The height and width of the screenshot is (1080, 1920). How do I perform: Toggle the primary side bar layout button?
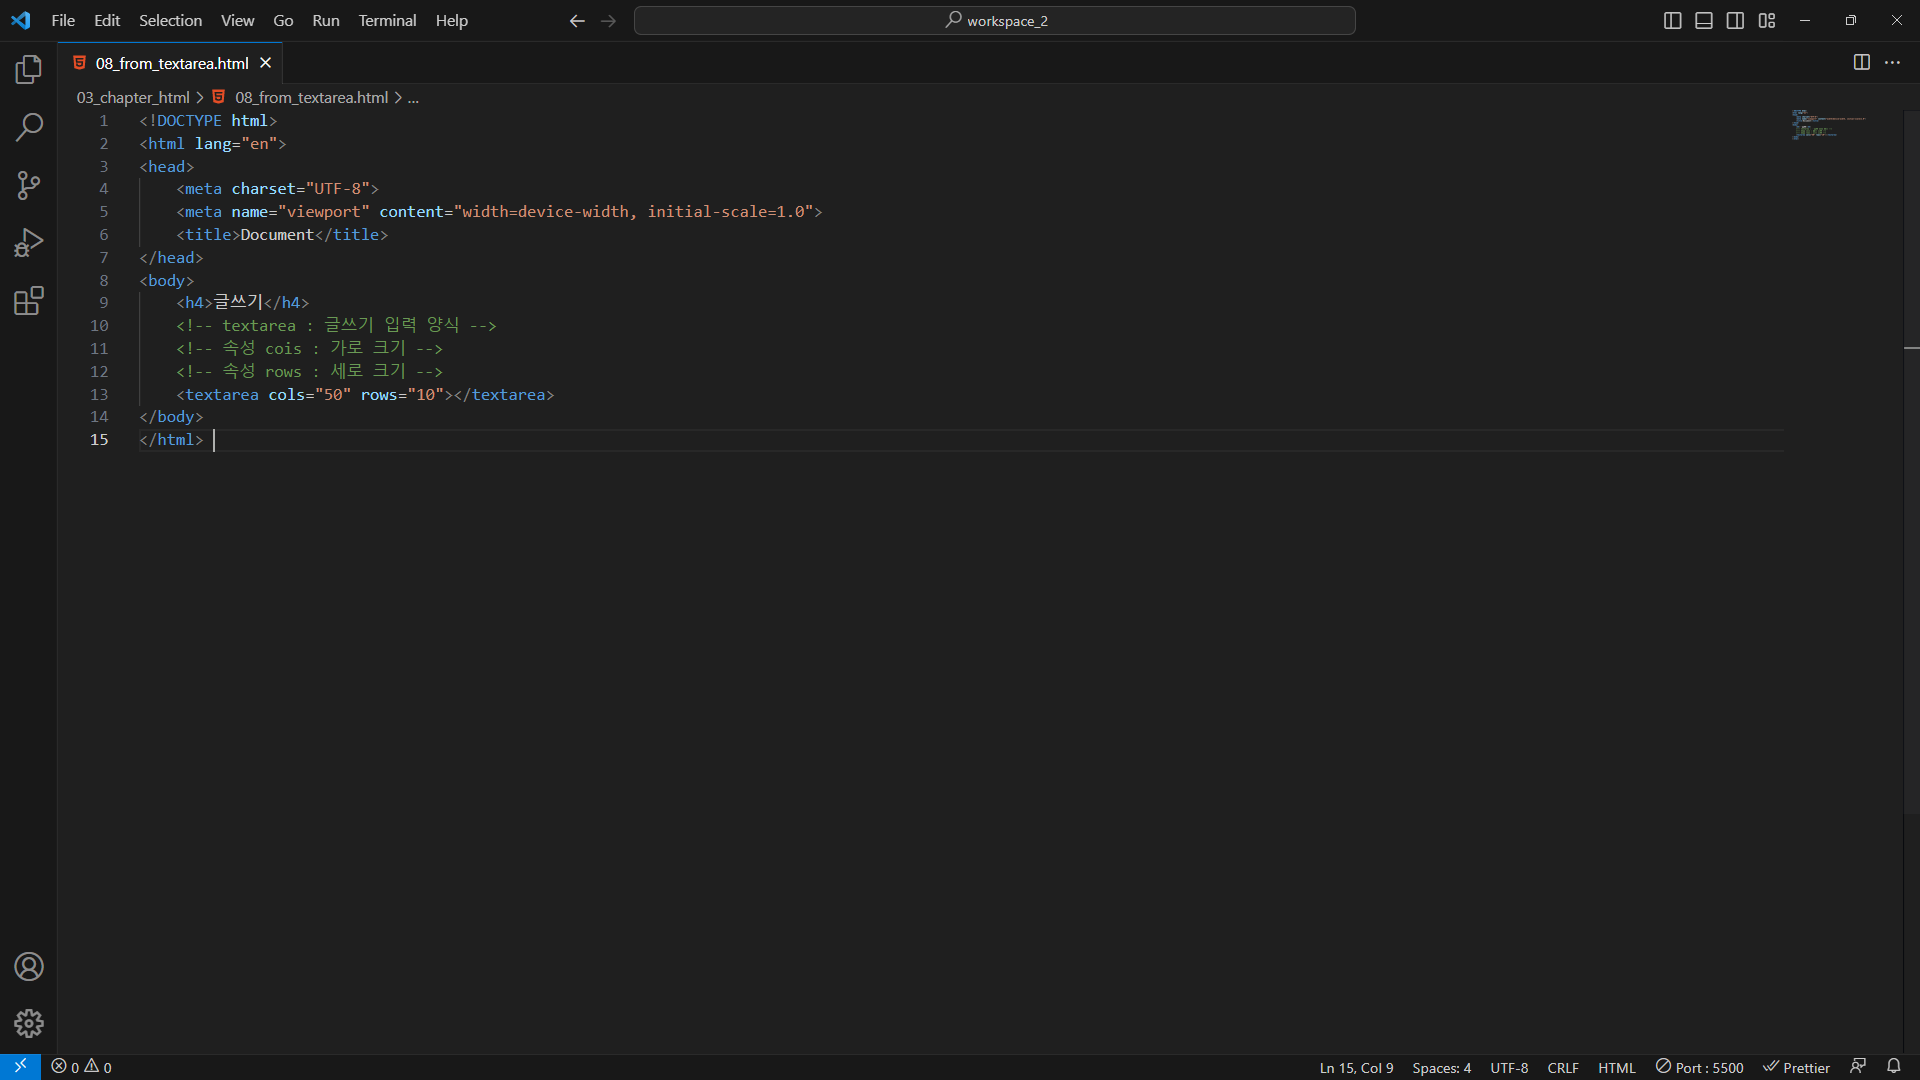[x=1672, y=21]
